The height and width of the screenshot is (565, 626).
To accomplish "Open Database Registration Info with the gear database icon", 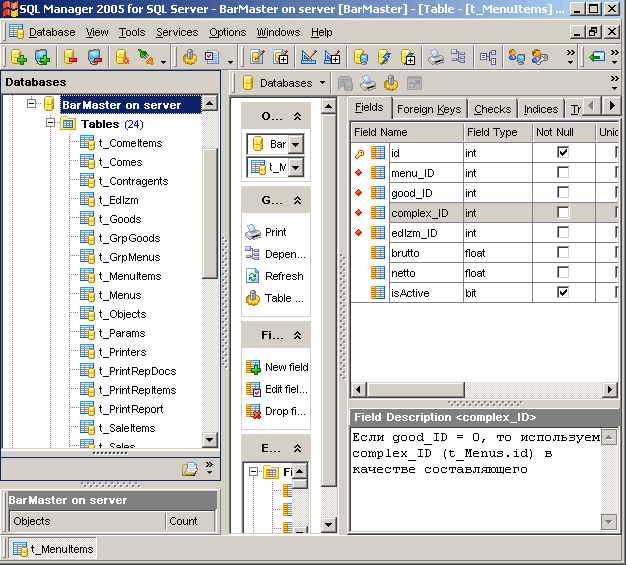I will (122, 57).
